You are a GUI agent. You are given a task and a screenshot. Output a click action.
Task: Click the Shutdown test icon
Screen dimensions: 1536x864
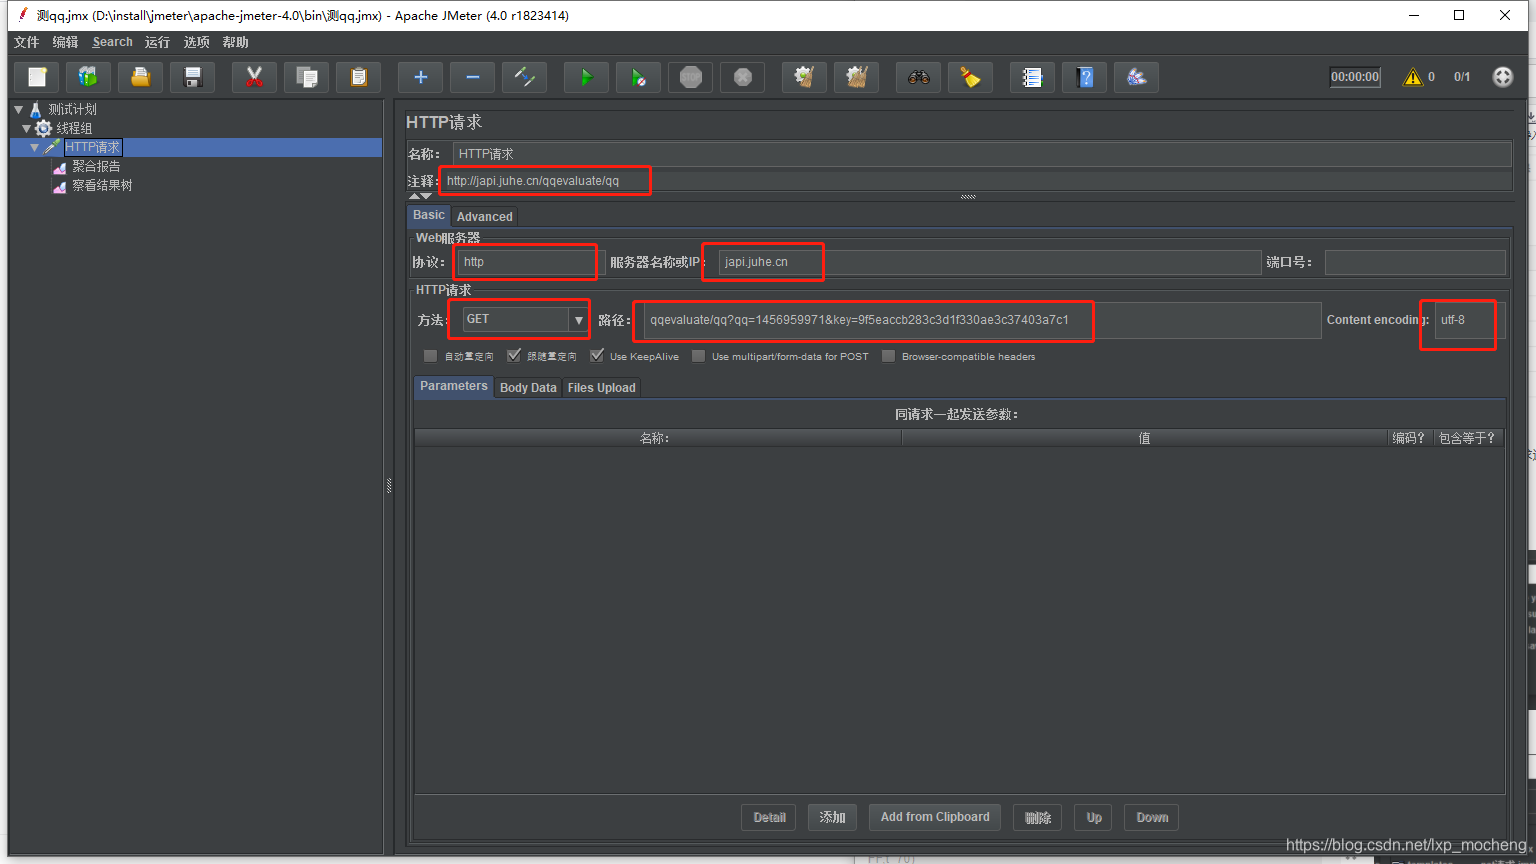pos(742,77)
